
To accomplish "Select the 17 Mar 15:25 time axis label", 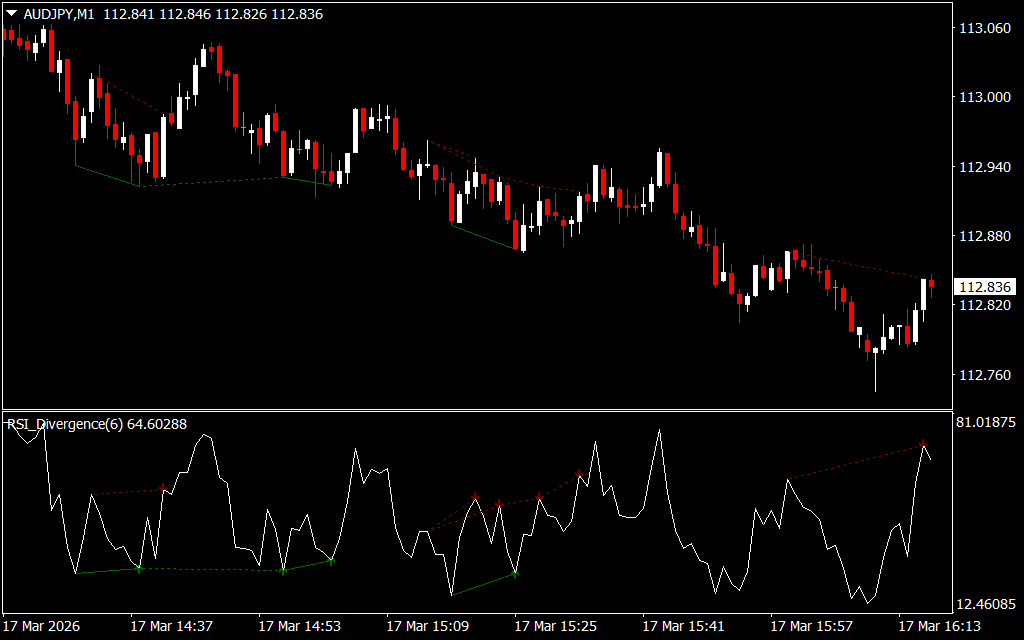I will point(555,626).
